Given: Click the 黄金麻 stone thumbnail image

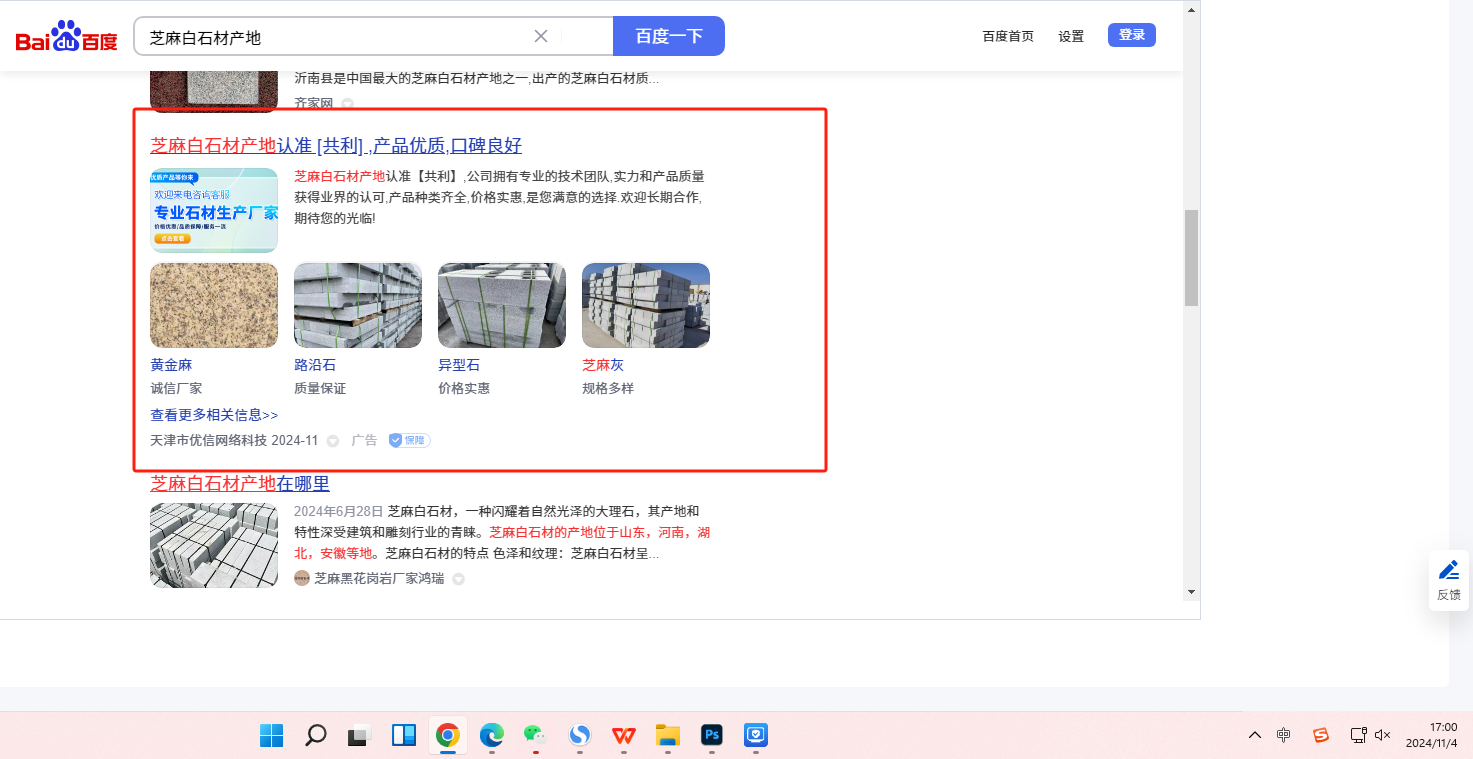Looking at the screenshot, I should (214, 305).
